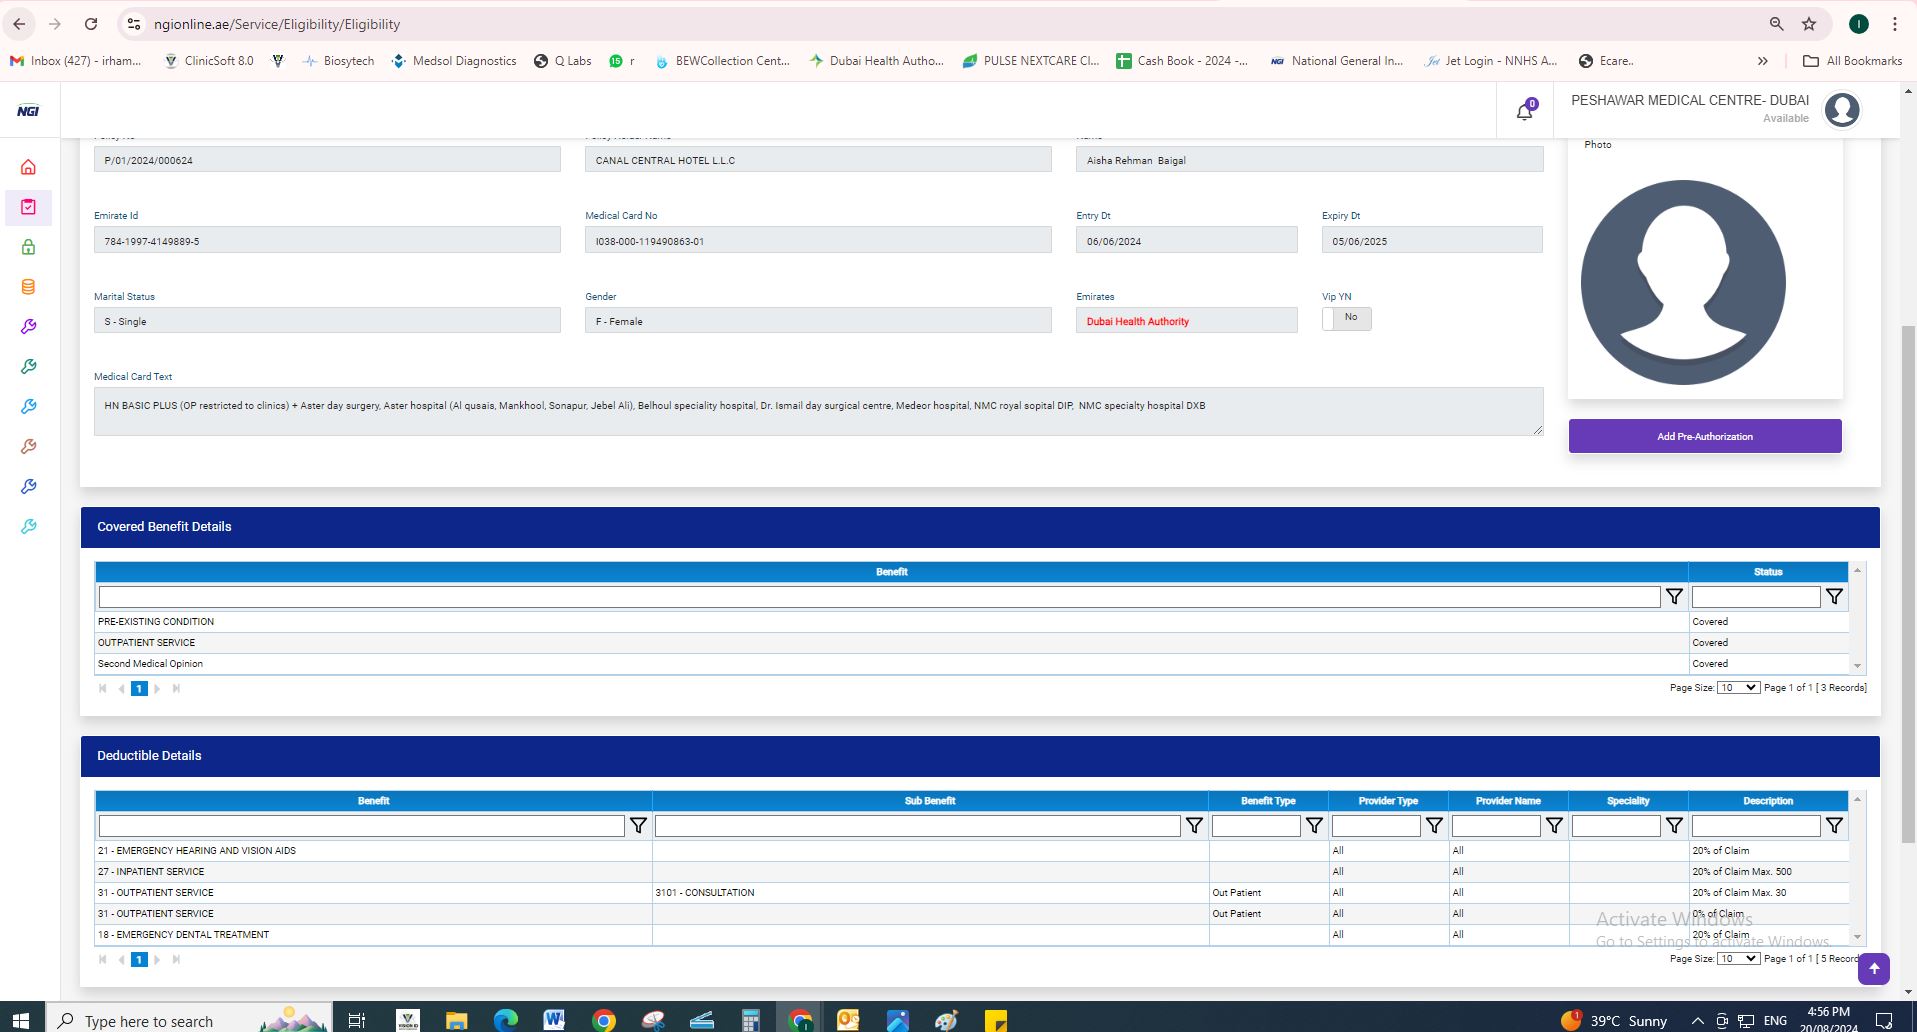The width and height of the screenshot is (1917, 1032).
Task: Open Page Size dropdown in Covered Benefit Details
Action: (x=1738, y=688)
